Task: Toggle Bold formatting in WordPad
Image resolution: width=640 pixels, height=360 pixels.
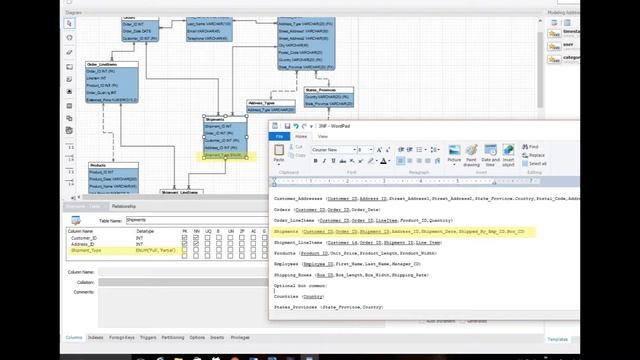Action: (x=316, y=161)
